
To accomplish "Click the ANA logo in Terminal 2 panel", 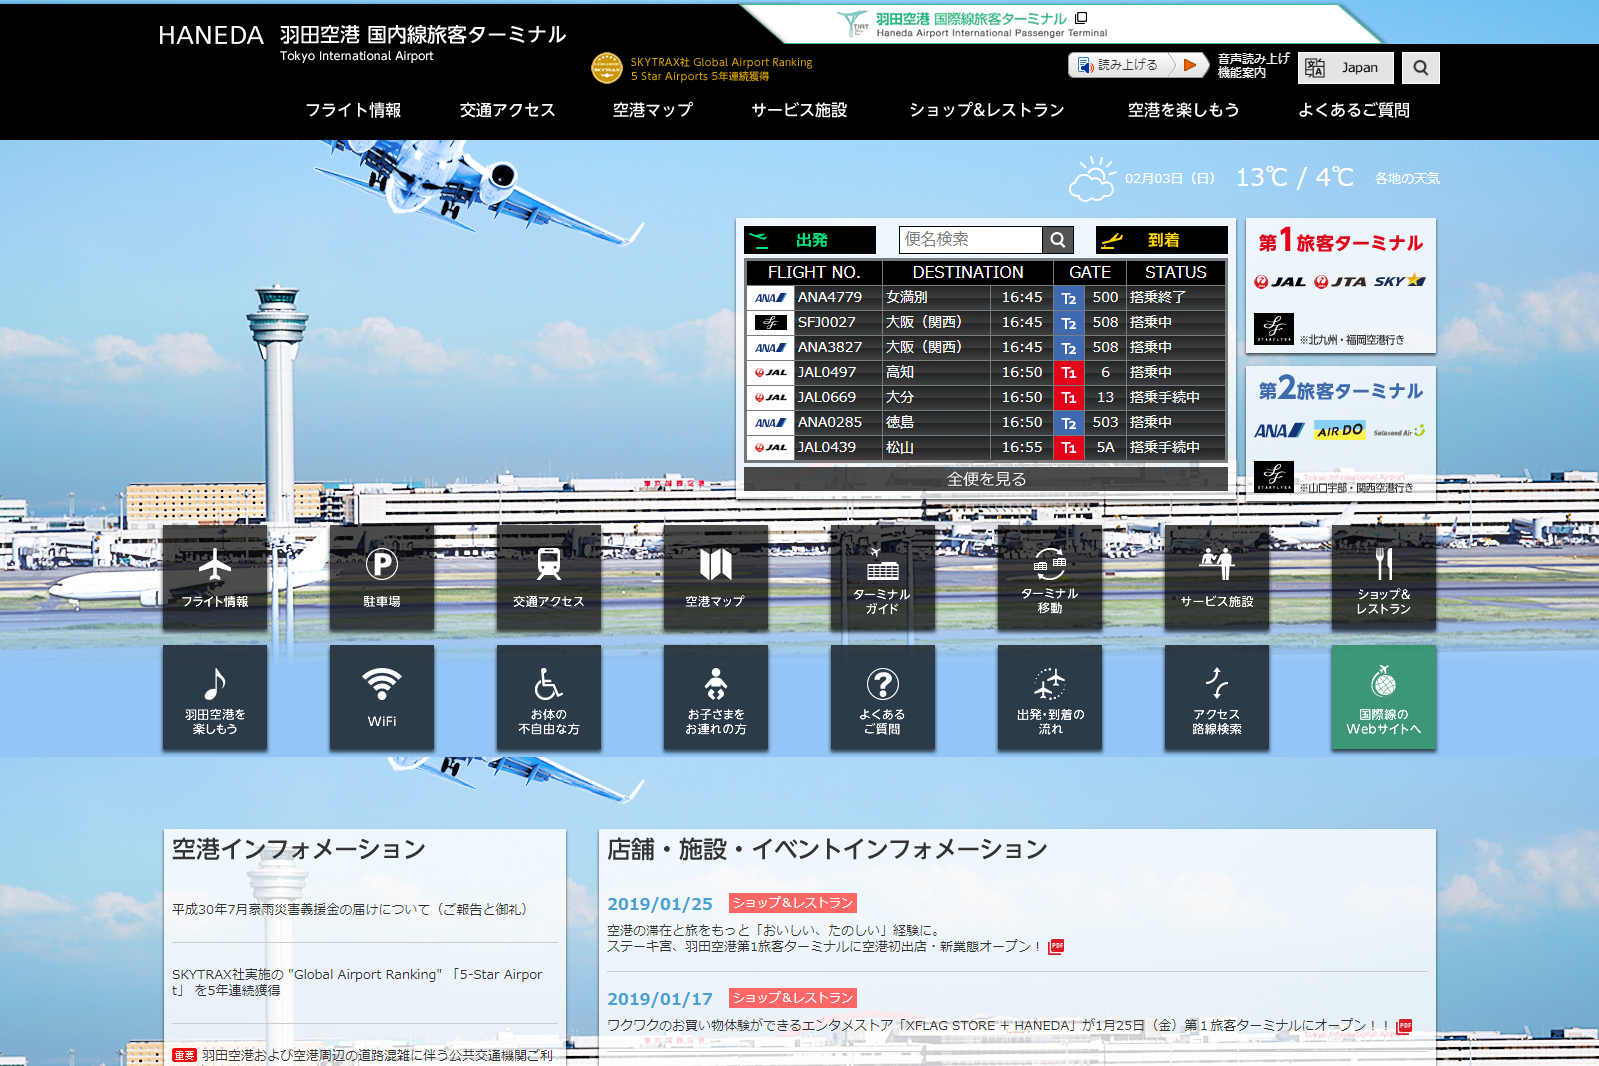I will click(x=1279, y=431).
